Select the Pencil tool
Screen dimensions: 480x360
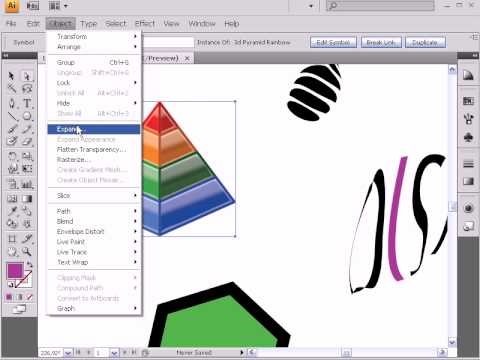(27, 129)
